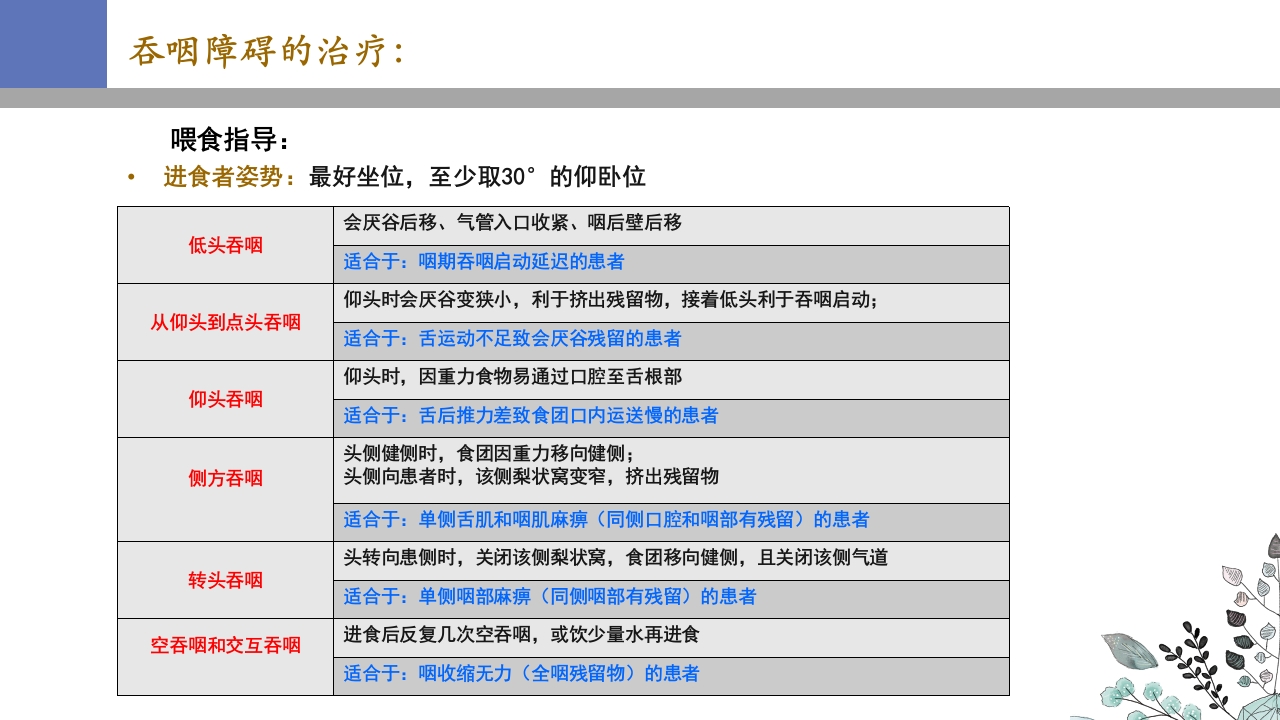Click the cell 从仰头到点头吞咽
This screenshot has width=1280, height=720.
[225, 322]
